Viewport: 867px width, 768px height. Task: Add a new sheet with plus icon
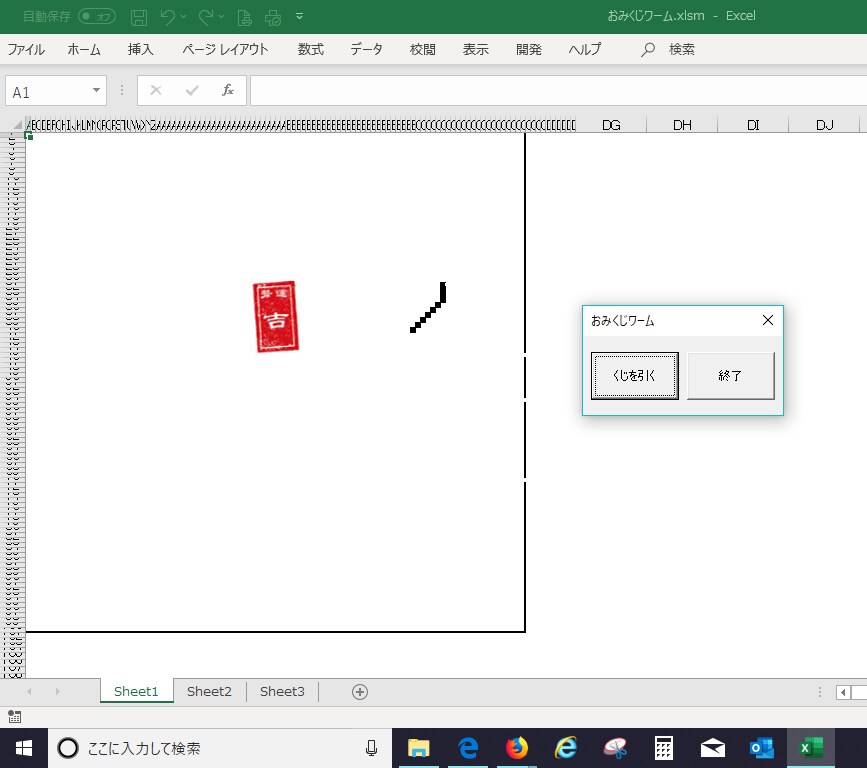(360, 692)
